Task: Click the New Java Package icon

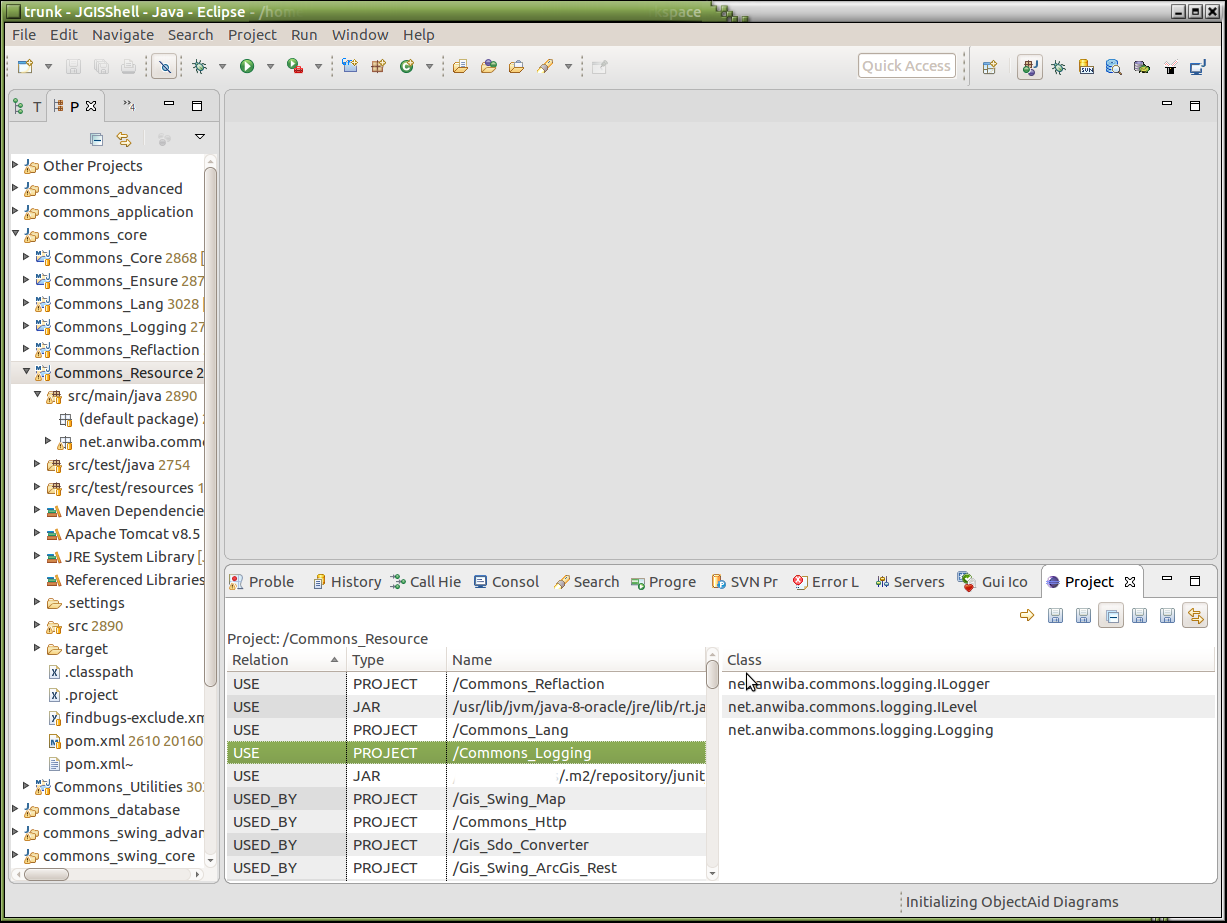Action: tap(378, 66)
